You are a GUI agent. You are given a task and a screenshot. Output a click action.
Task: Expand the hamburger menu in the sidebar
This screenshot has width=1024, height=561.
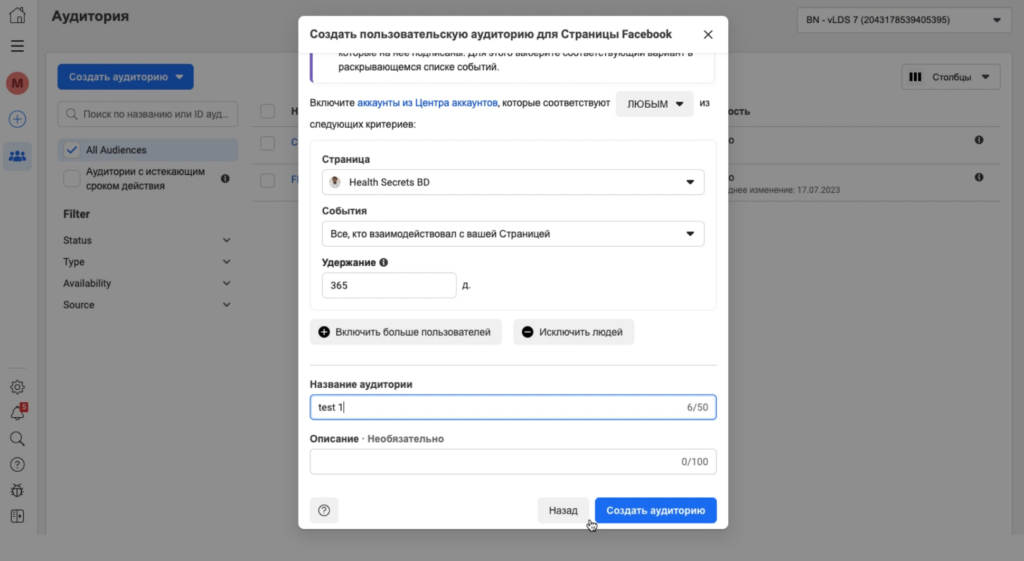(18, 46)
